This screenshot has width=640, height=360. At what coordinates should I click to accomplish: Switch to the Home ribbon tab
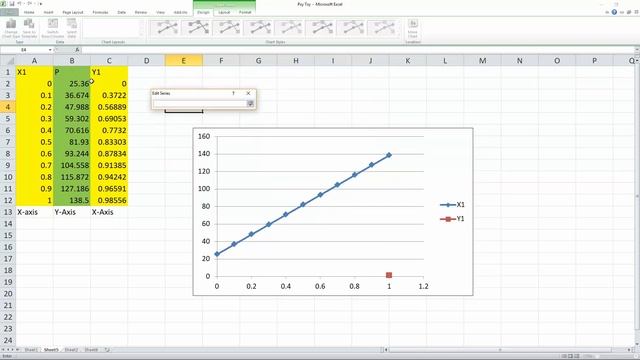coord(29,12)
